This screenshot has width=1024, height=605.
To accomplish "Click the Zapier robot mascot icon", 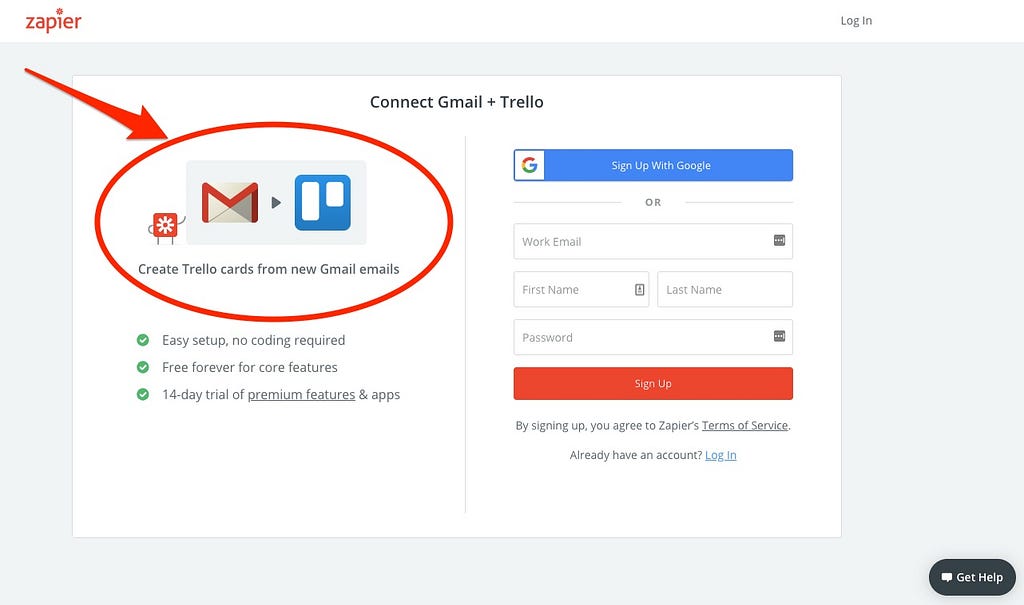I will click(x=166, y=228).
